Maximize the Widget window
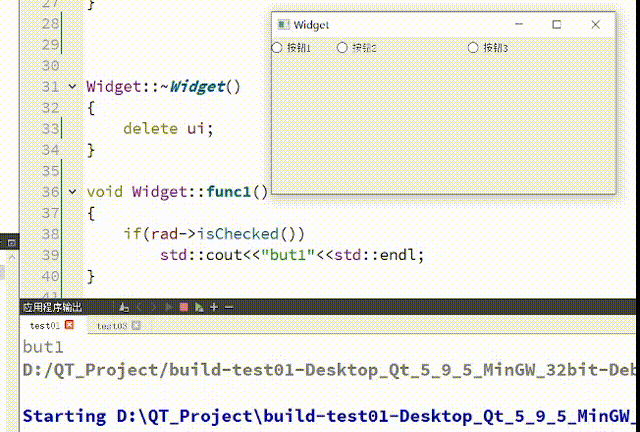Screen dimensions: 640x432 pos(557,24)
